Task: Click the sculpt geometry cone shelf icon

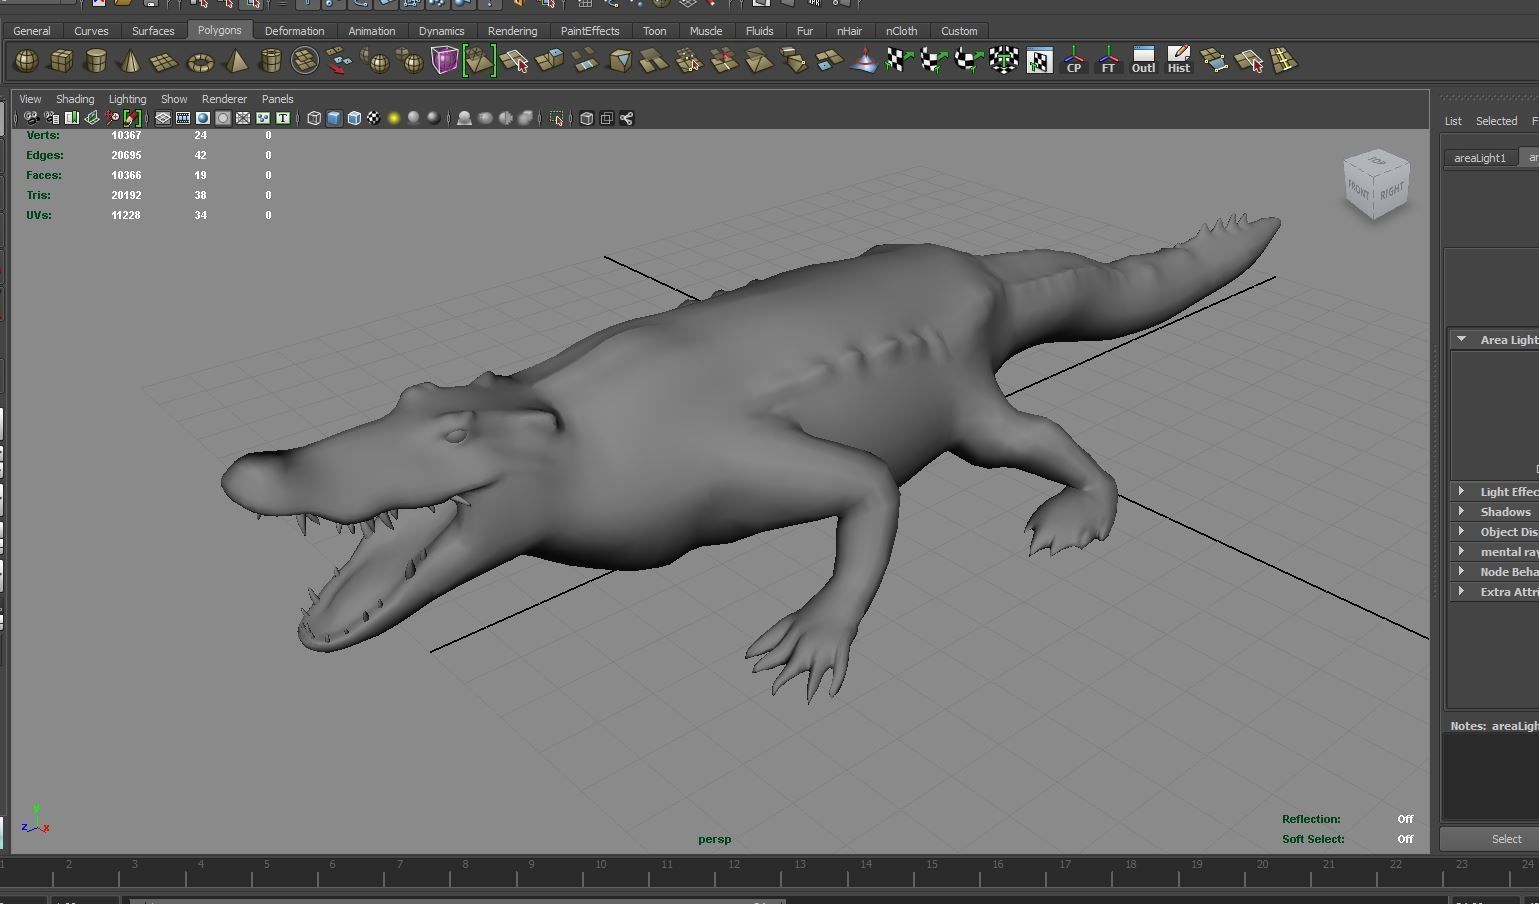Action: [x=864, y=62]
